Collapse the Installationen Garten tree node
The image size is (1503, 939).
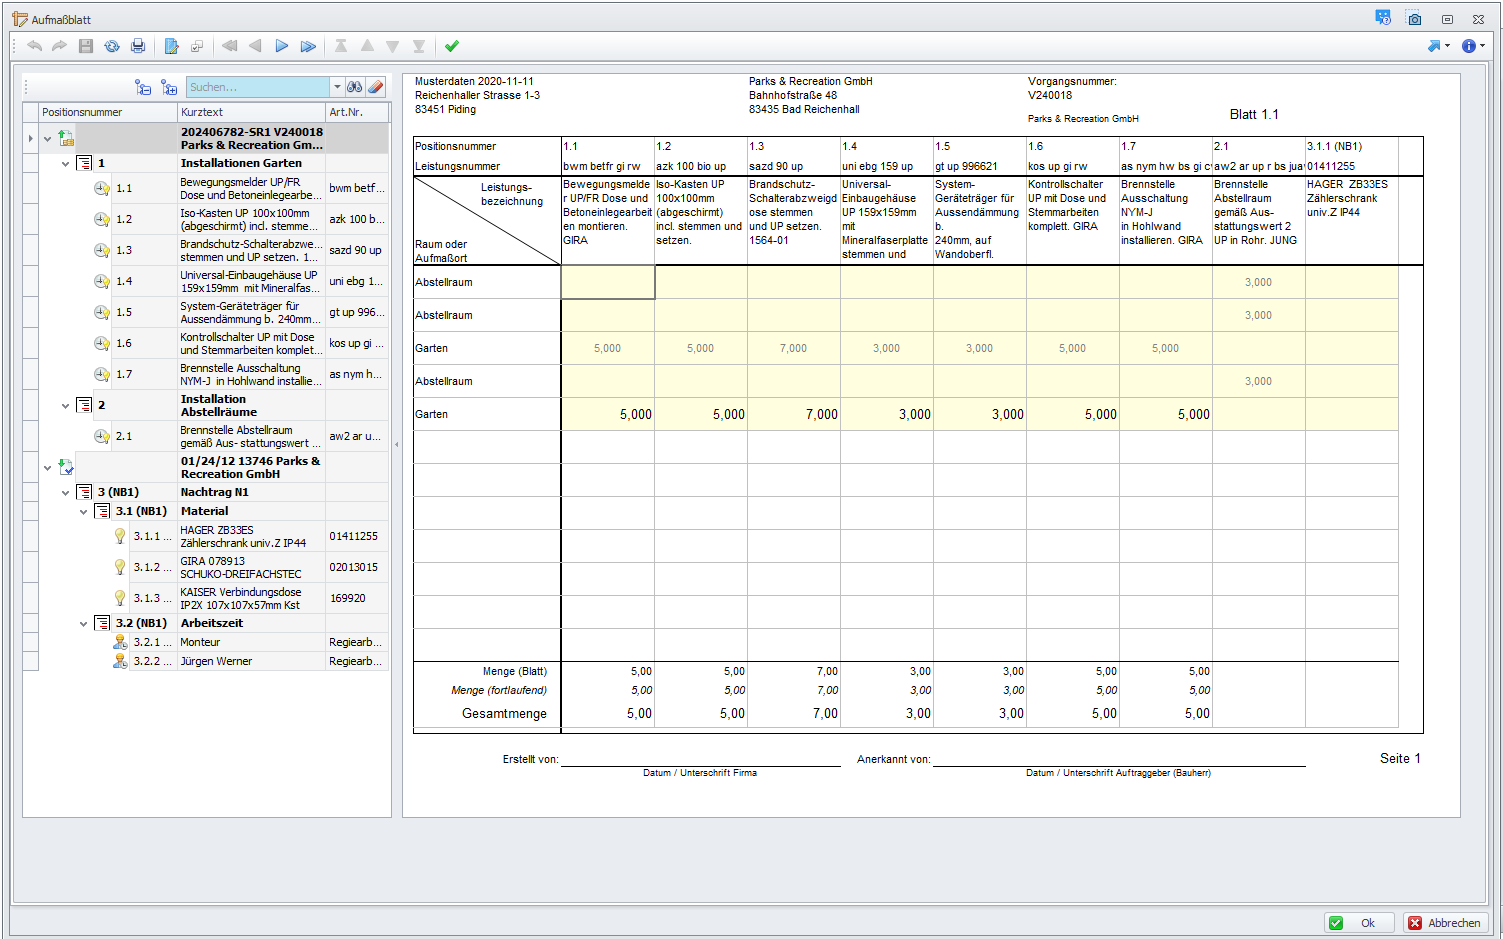[66, 163]
